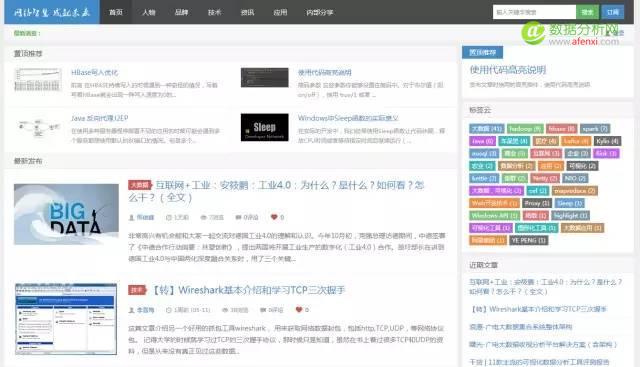Open the 【转】Wireshark TCP article title

248,290
